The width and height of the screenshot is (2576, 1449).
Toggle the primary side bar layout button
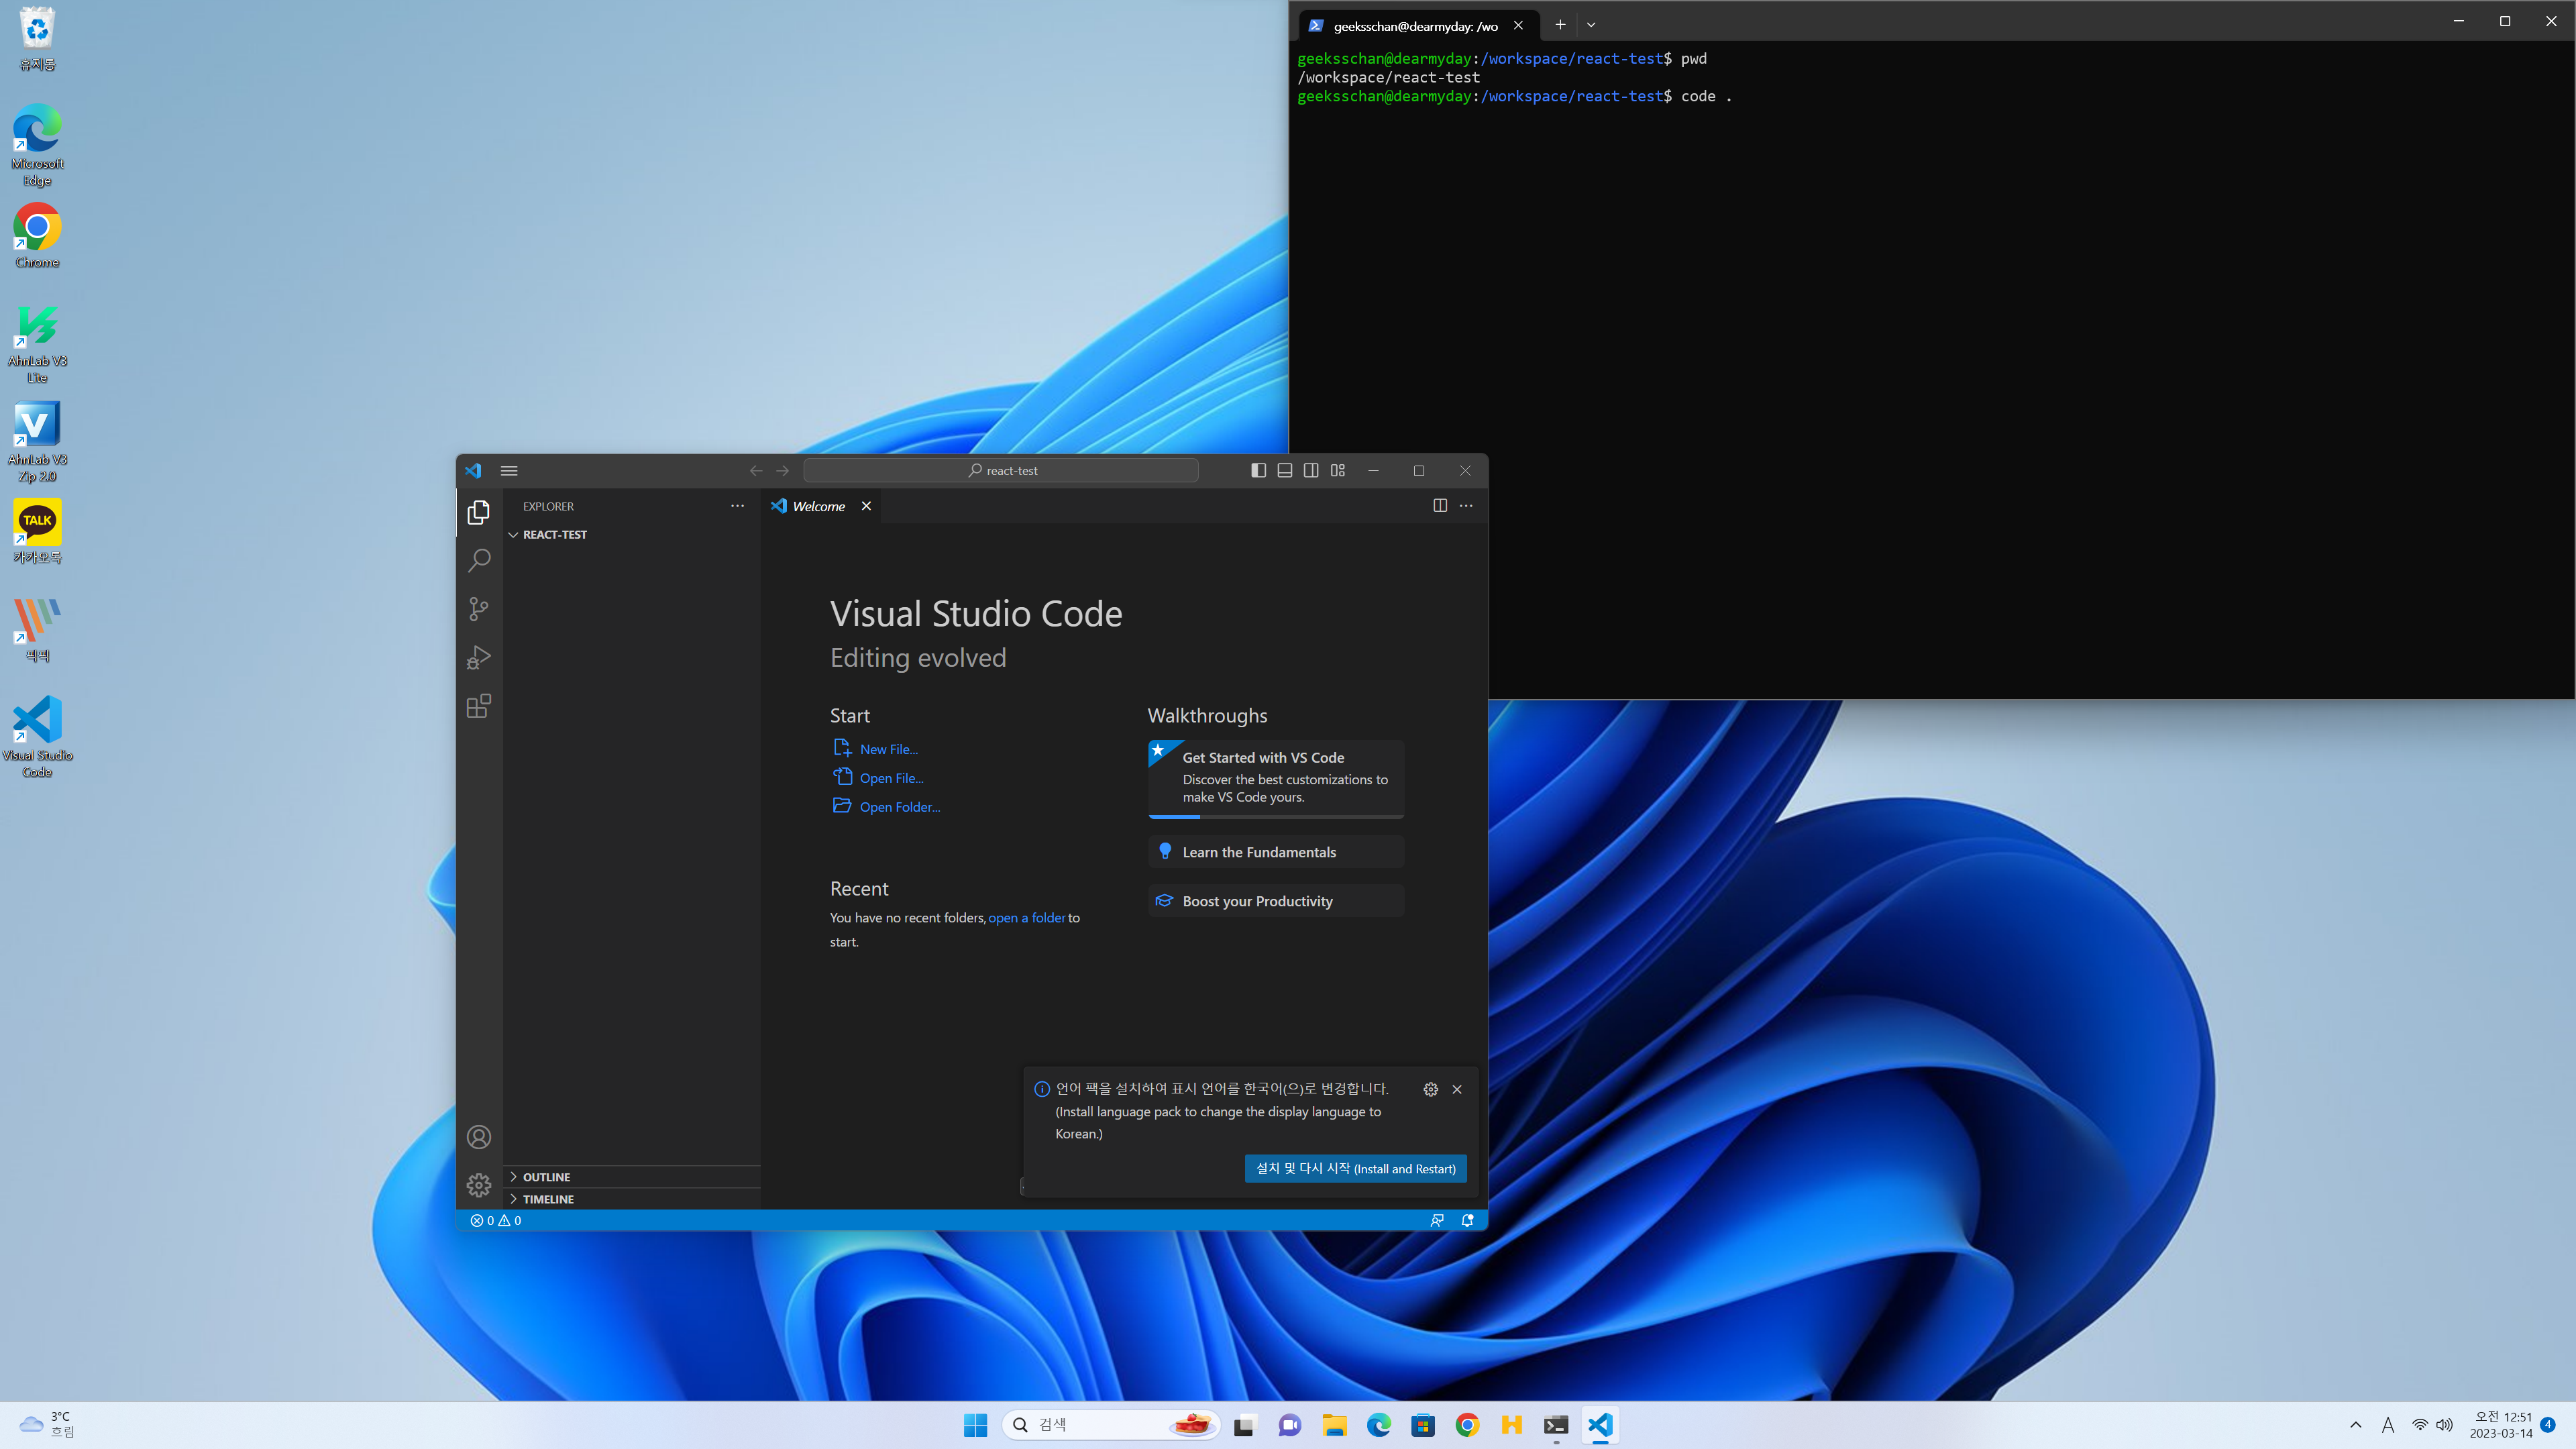(1258, 471)
